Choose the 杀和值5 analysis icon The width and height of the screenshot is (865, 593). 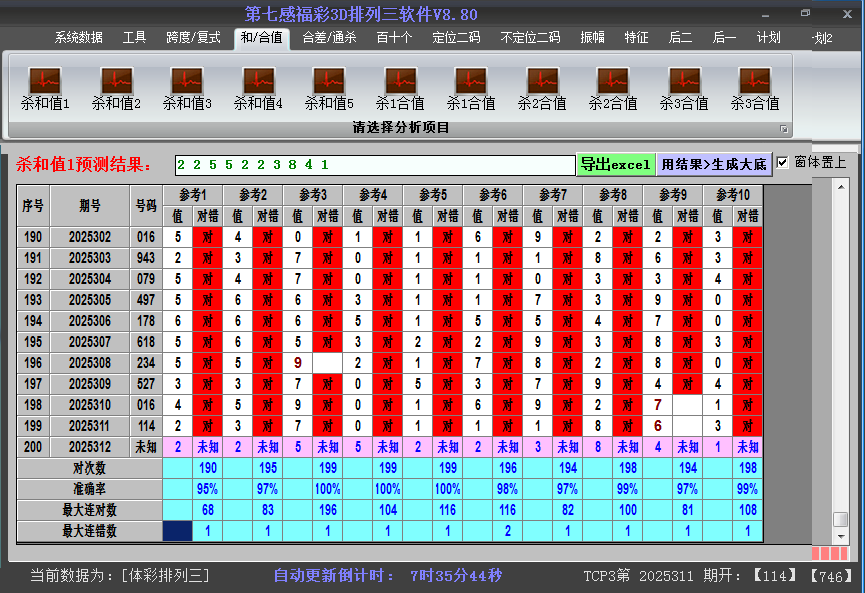pos(329,81)
